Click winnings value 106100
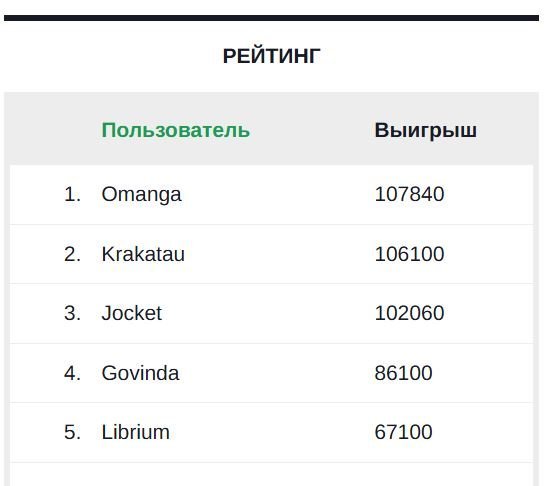 (x=409, y=254)
